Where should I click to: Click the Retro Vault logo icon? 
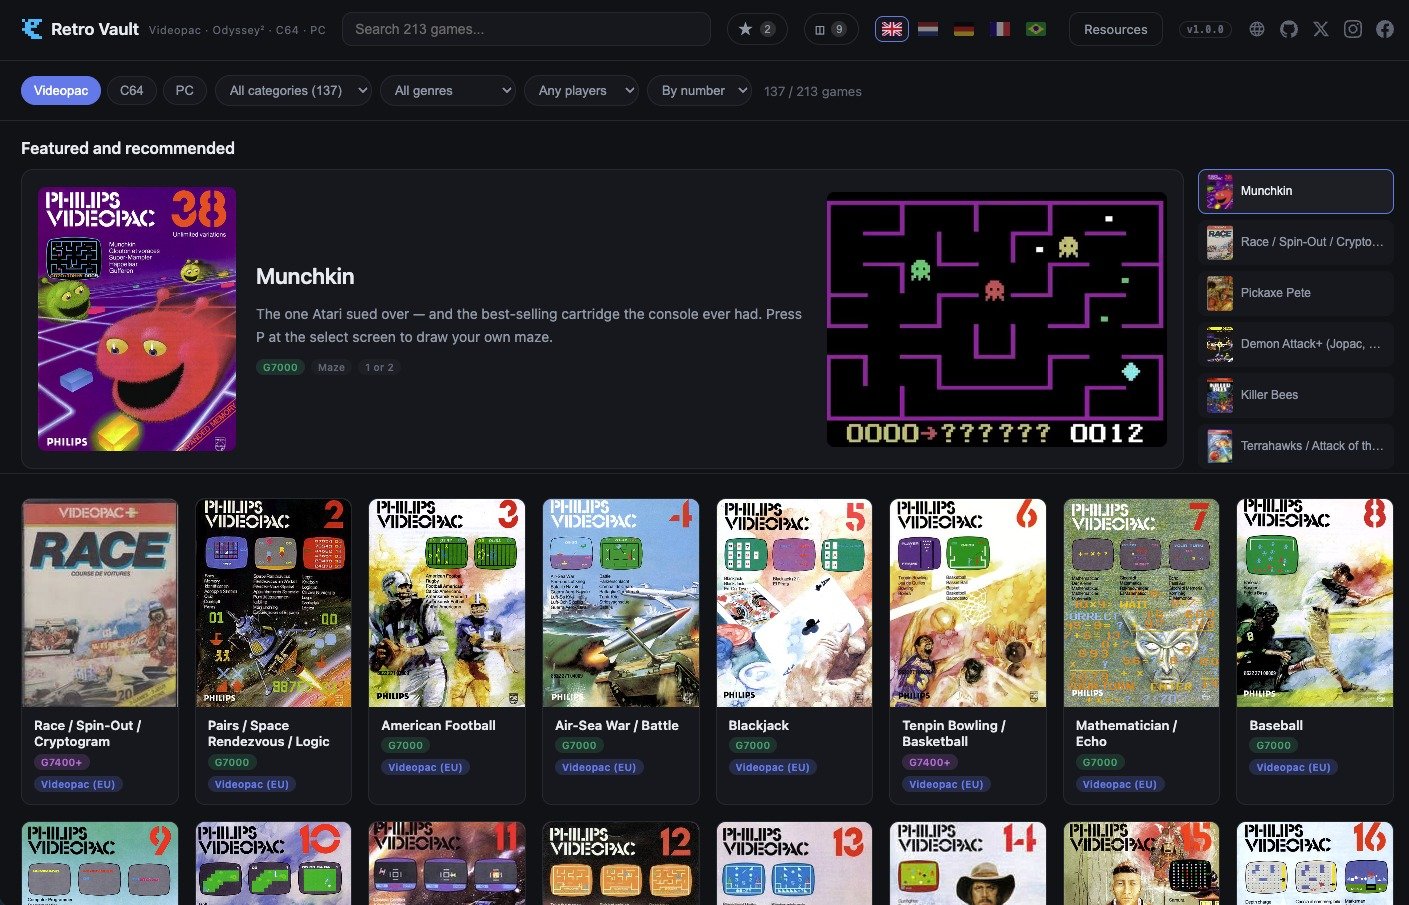(x=32, y=29)
